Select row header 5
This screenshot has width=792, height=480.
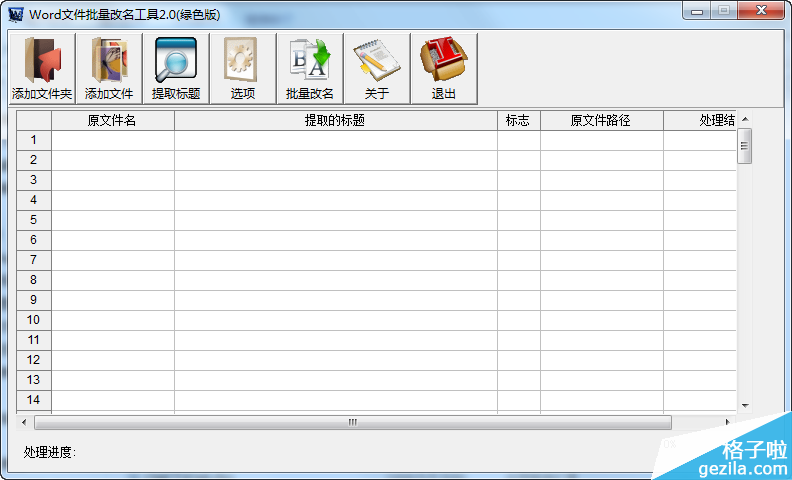(34, 220)
